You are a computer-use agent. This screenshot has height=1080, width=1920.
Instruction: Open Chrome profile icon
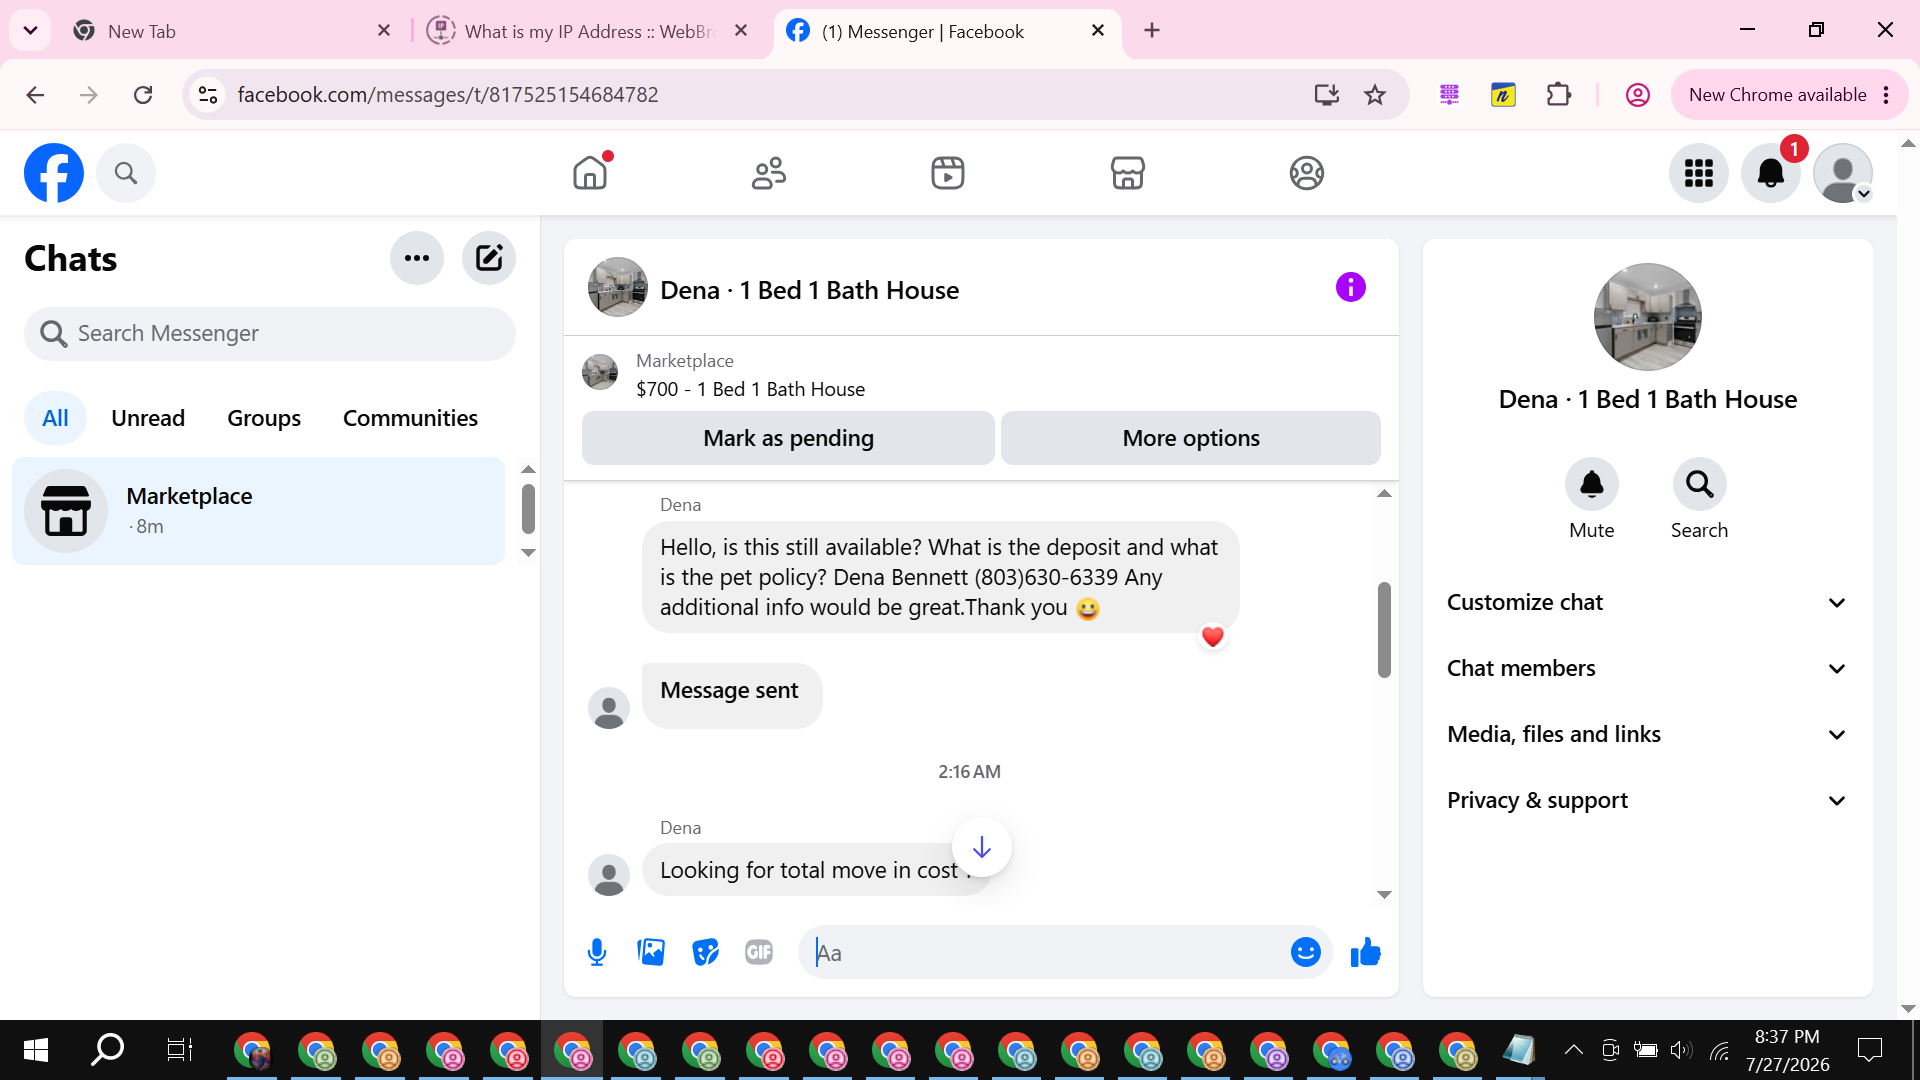1637,95
